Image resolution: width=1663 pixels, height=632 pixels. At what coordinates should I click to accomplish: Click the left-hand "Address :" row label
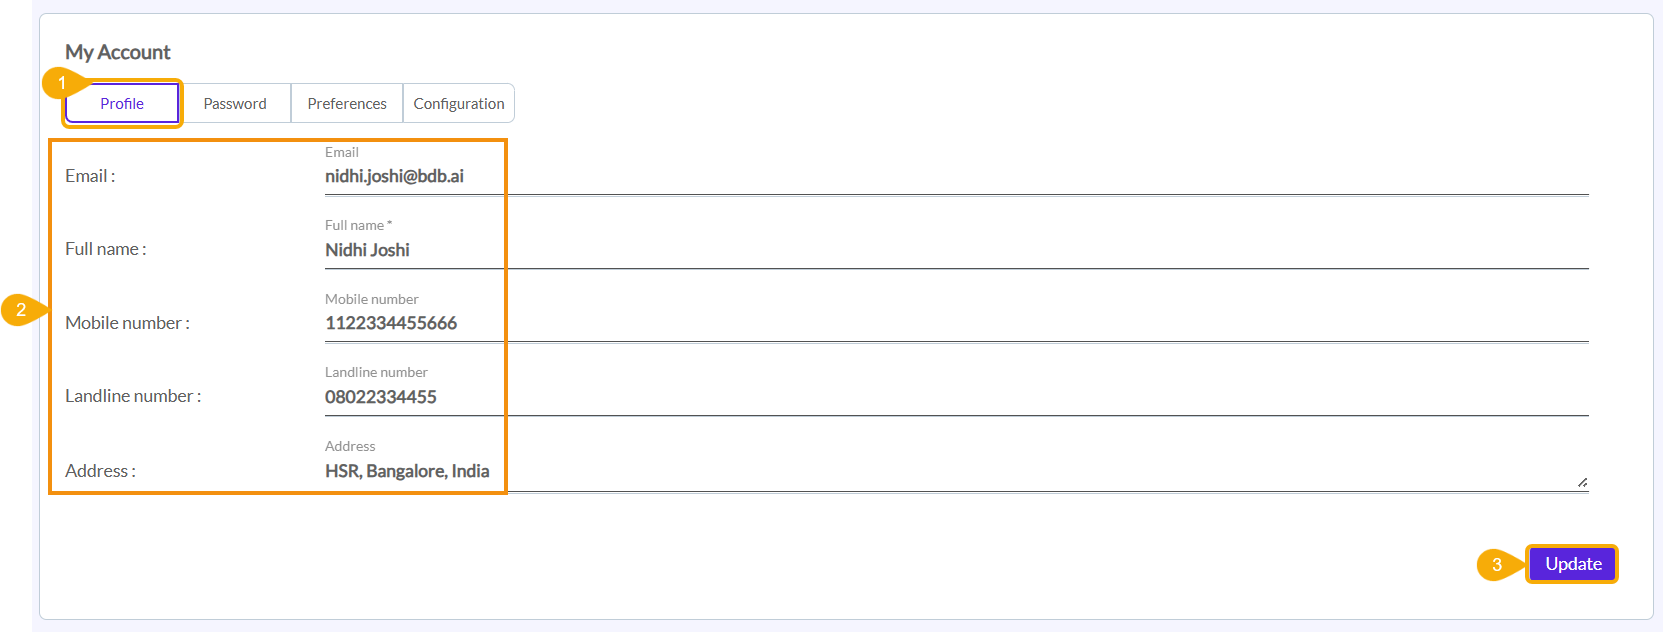pyautogui.click(x=100, y=471)
